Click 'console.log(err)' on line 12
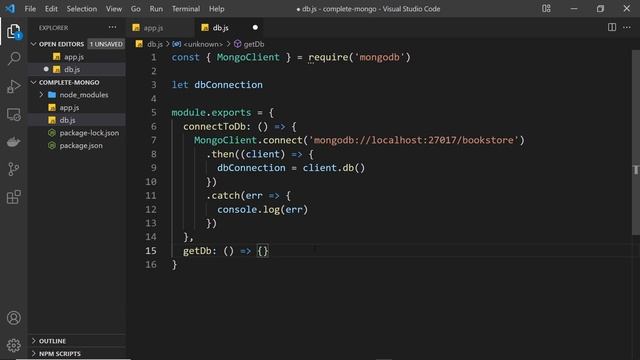640x360 pixels. tap(262, 209)
